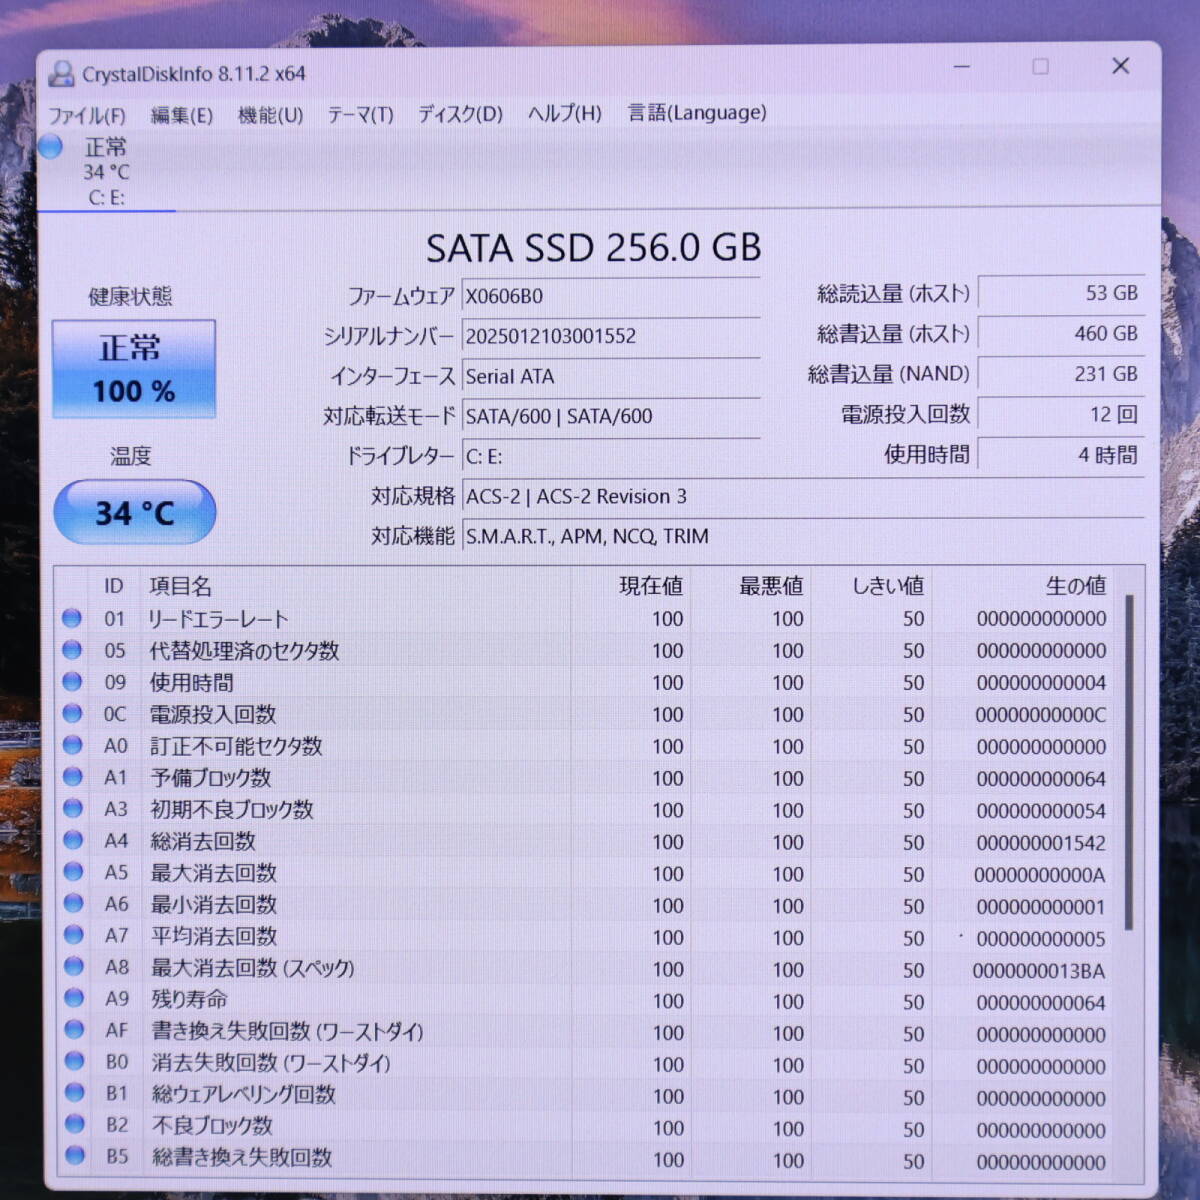Image resolution: width=1200 pixels, height=1200 pixels.
Task: Click the 現在値 column header
Action: [x=651, y=586]
